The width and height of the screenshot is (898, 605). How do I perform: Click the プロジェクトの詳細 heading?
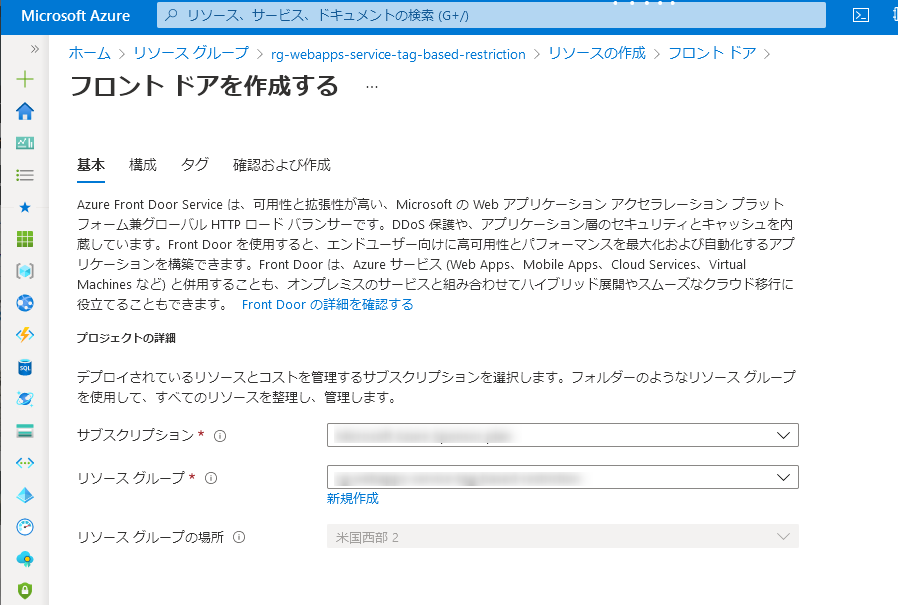coord(126,339)
